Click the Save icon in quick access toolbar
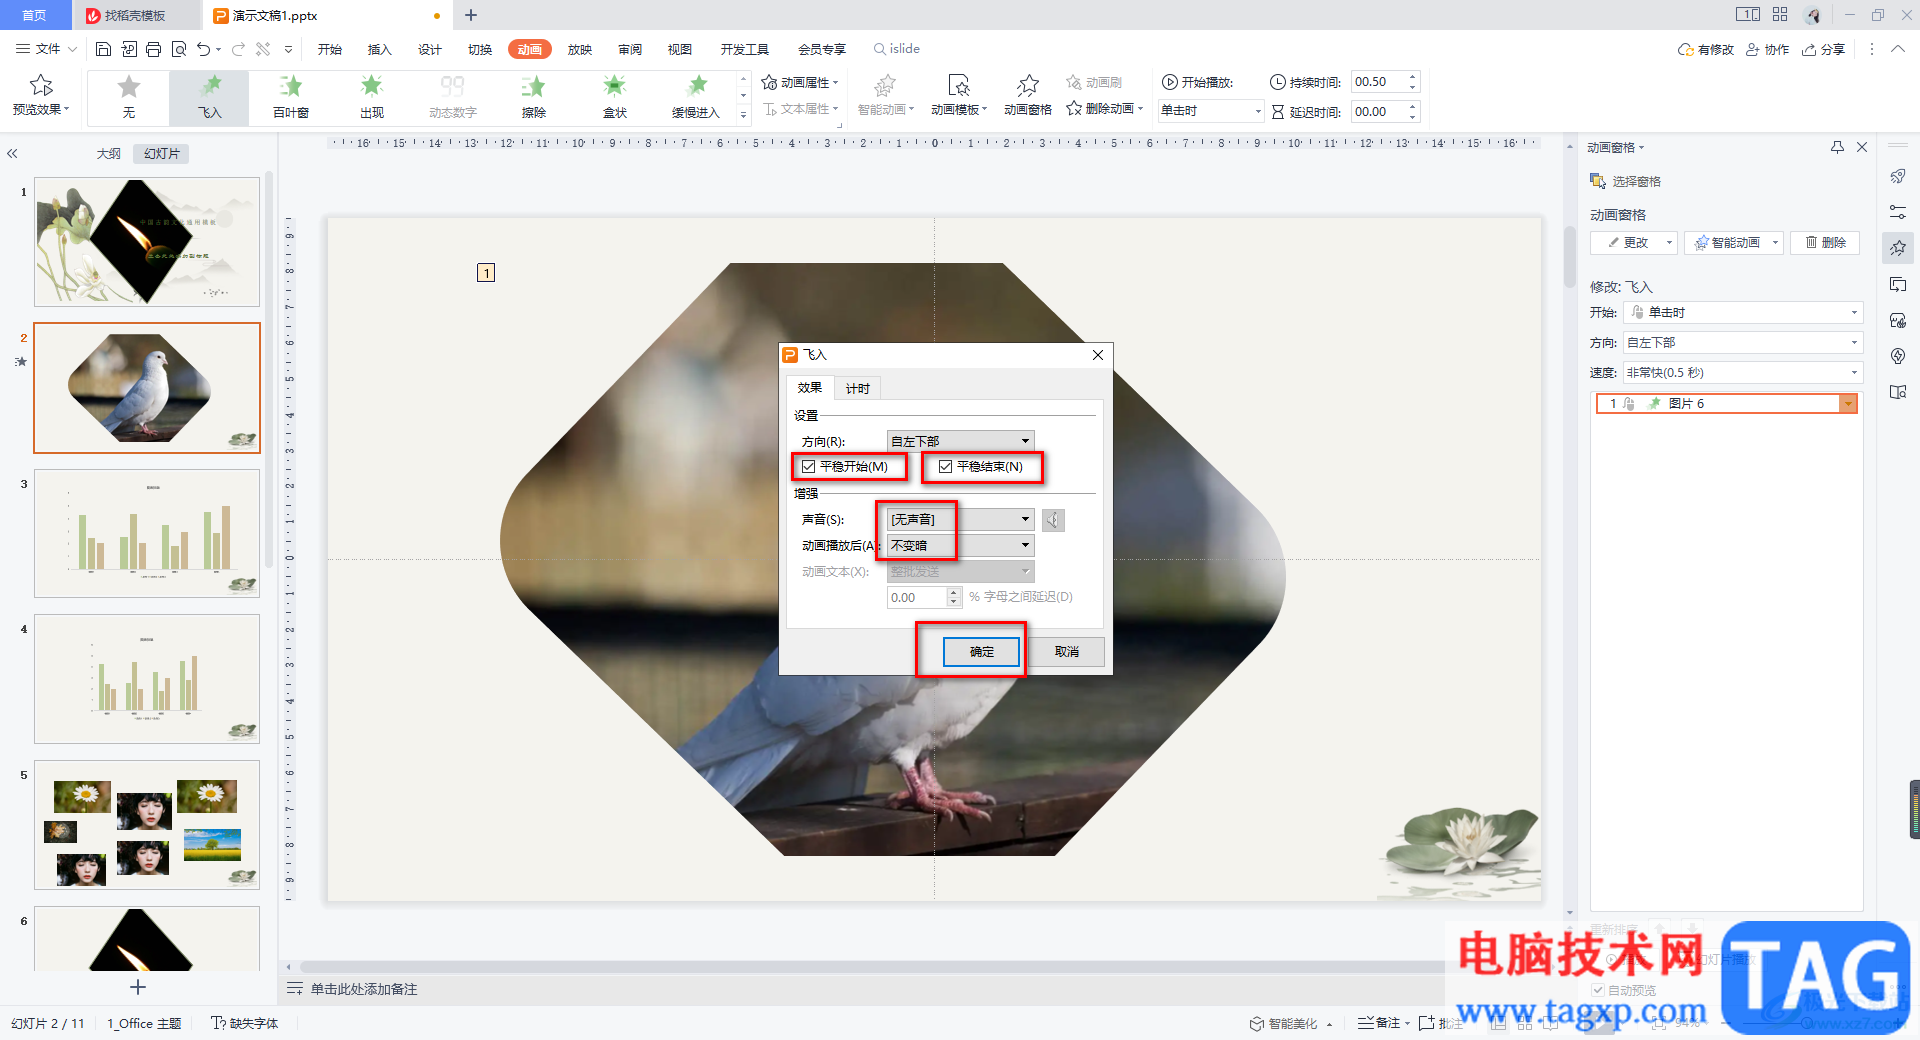This screenshot has width=1920, height=1040. [103, 49]
